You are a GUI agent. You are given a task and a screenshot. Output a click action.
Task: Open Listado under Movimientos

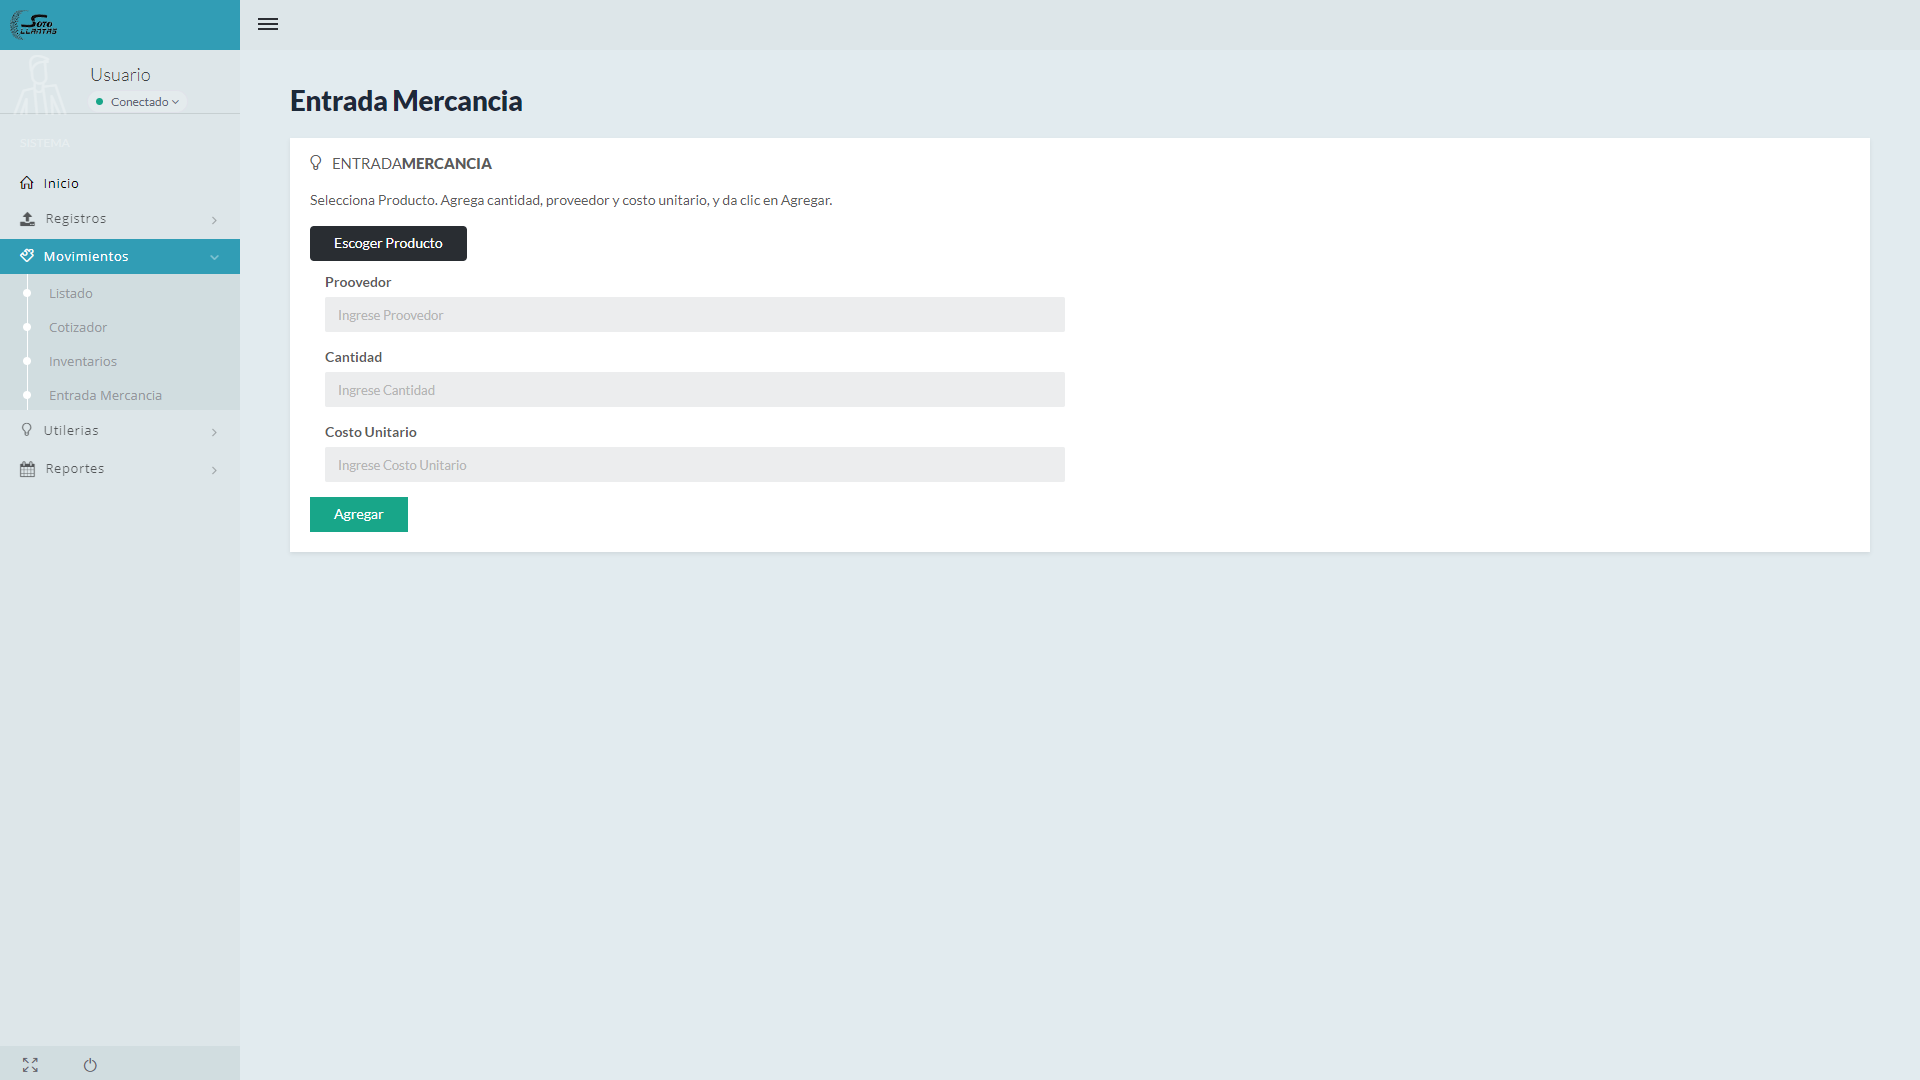[x=70, y=293]
